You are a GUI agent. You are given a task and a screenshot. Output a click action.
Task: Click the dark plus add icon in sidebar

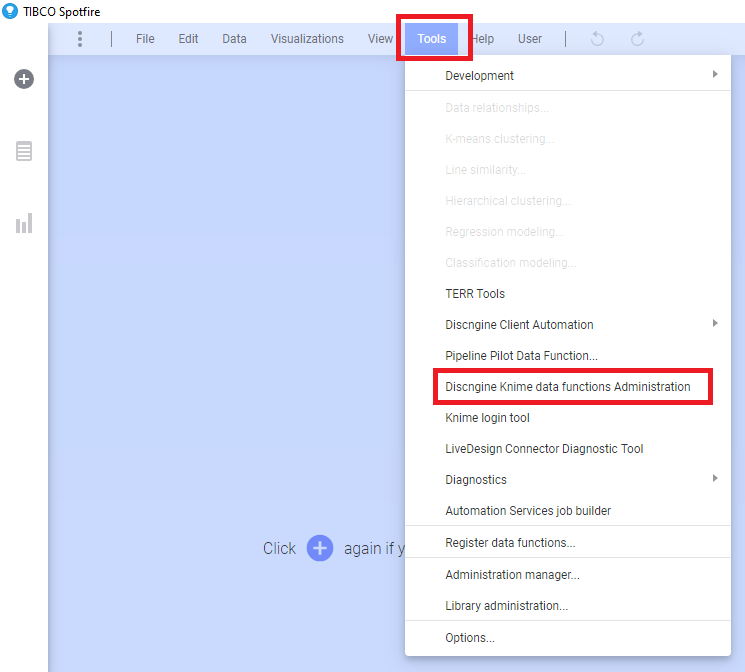pos(24,79)
